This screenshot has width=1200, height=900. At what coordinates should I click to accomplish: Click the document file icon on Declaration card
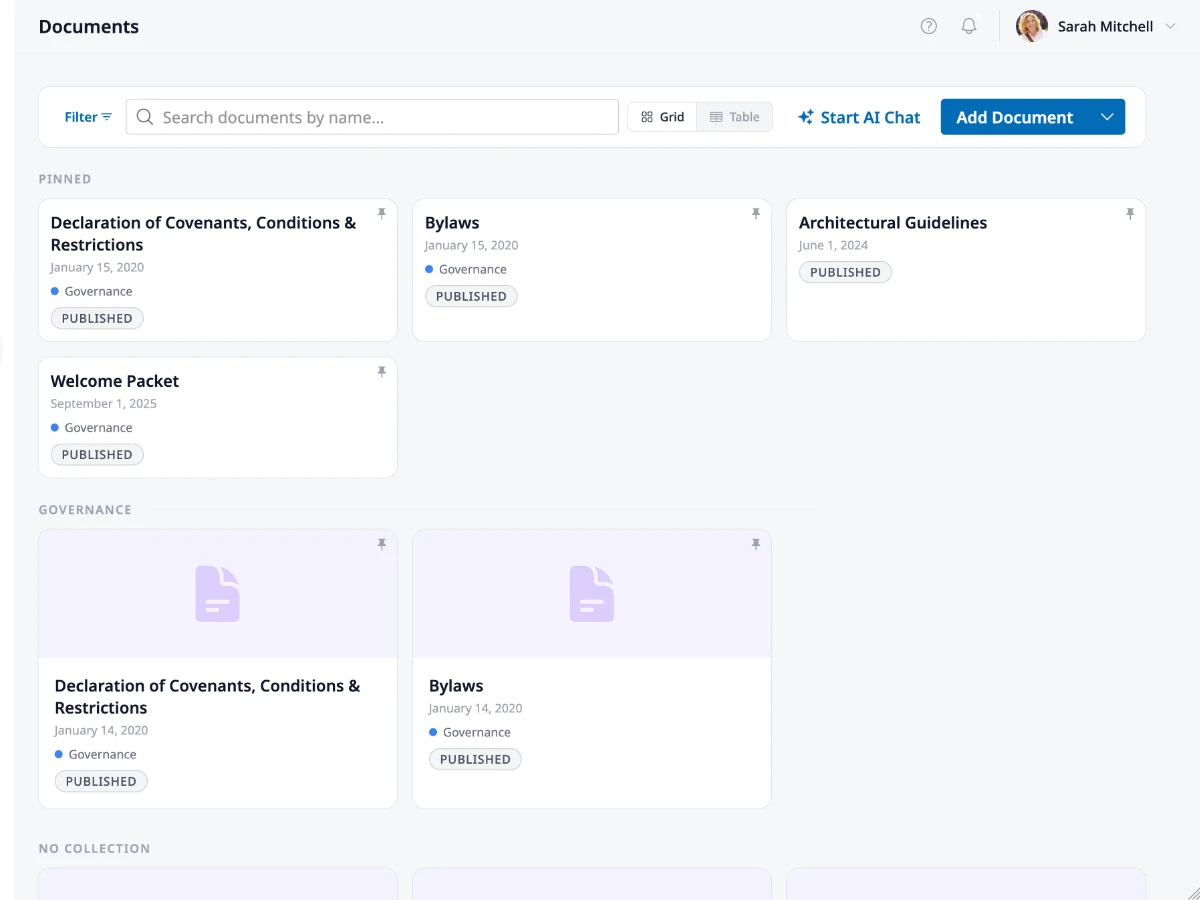217,593
